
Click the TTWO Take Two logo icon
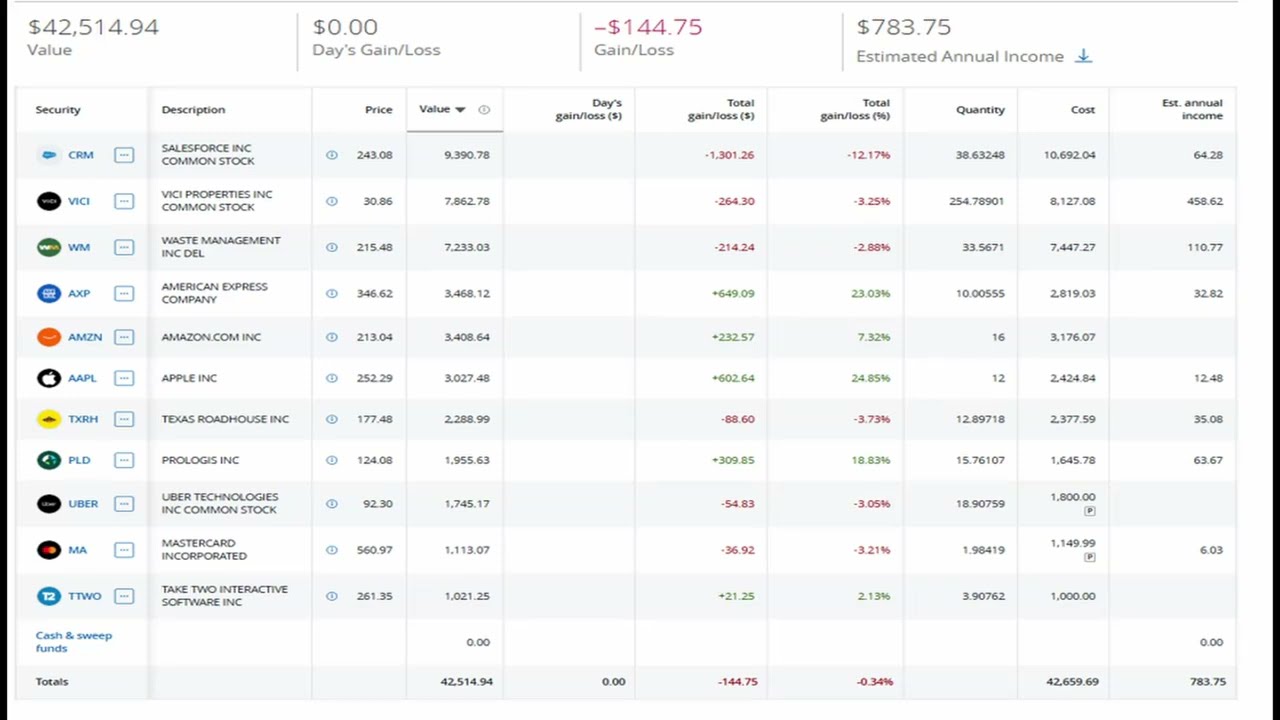coord(49,596)
